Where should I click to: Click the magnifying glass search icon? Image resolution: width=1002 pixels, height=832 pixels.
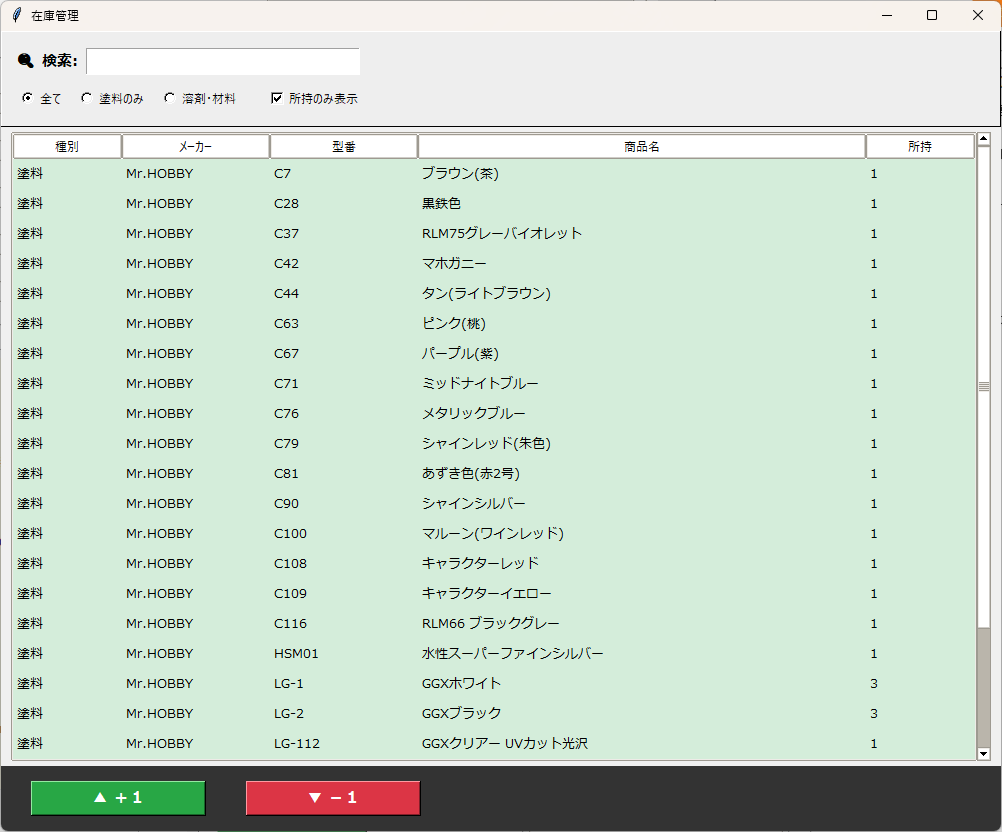26,61
